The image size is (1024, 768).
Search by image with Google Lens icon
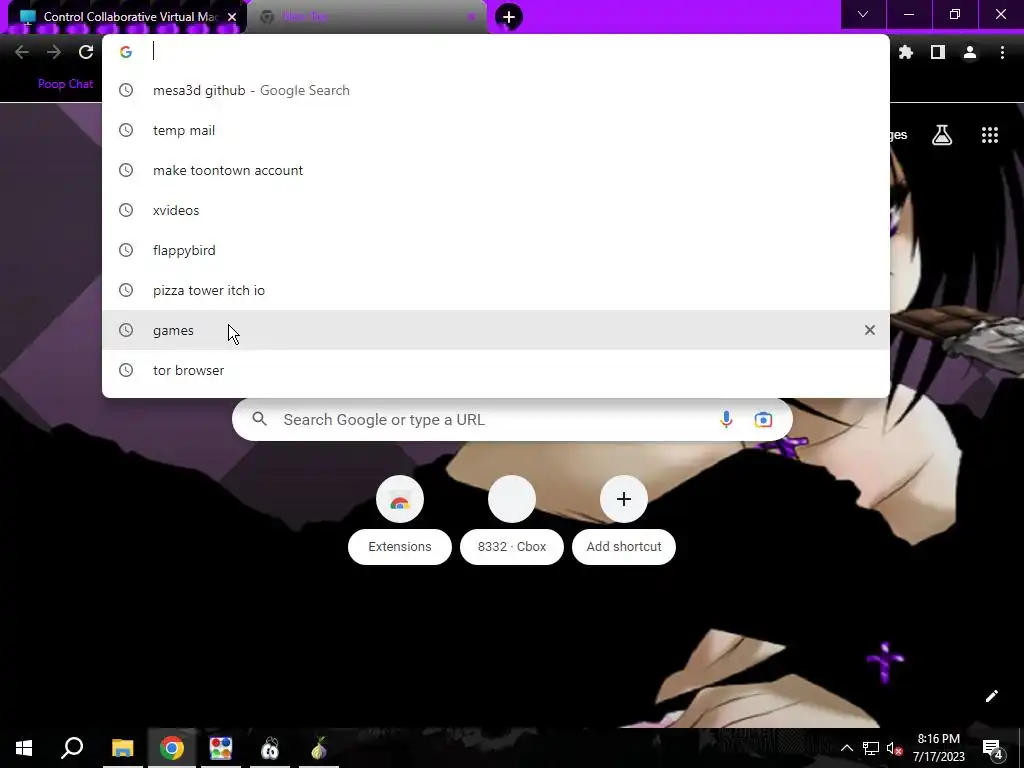pos(763,420)
